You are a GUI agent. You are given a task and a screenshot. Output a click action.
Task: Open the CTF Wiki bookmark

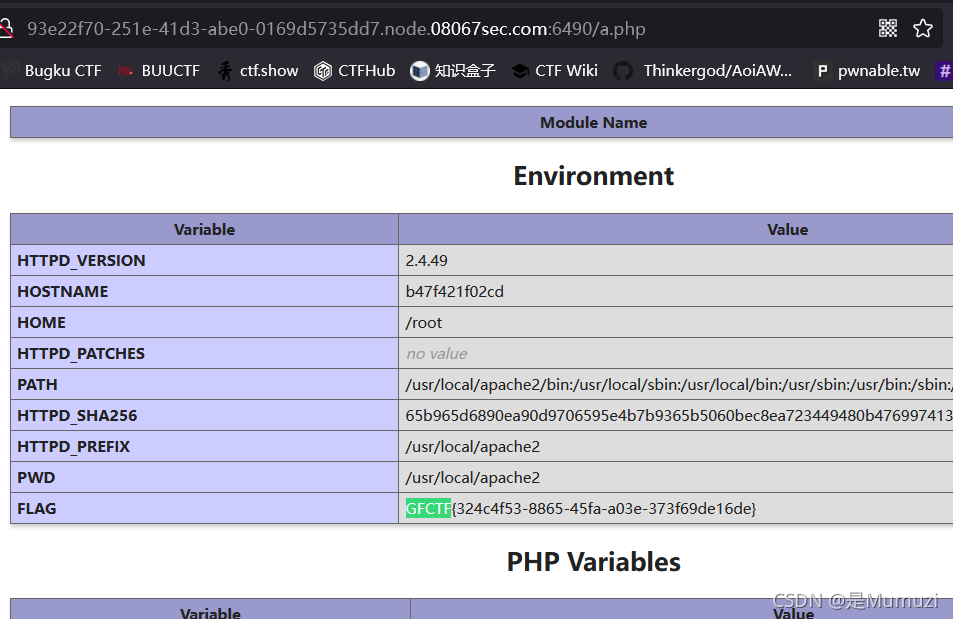click(x=554, y=71)
